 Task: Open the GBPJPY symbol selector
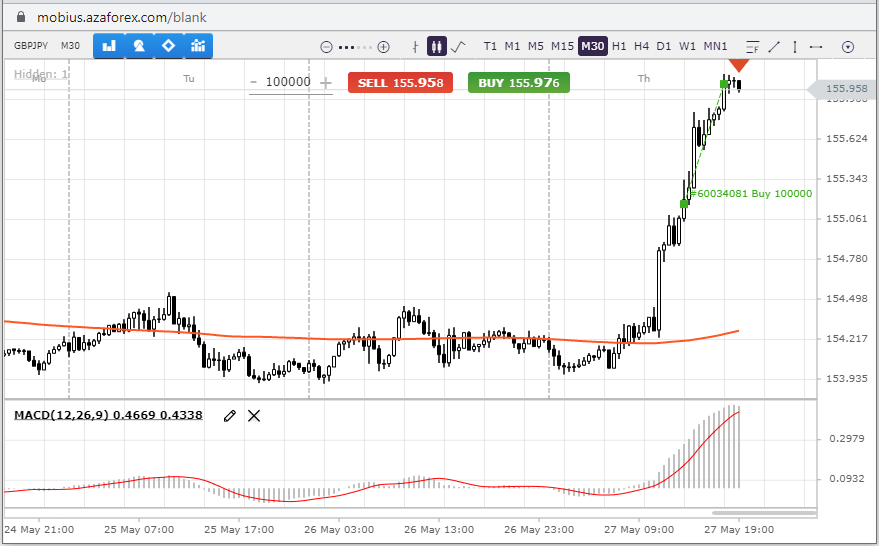point(32,45)
